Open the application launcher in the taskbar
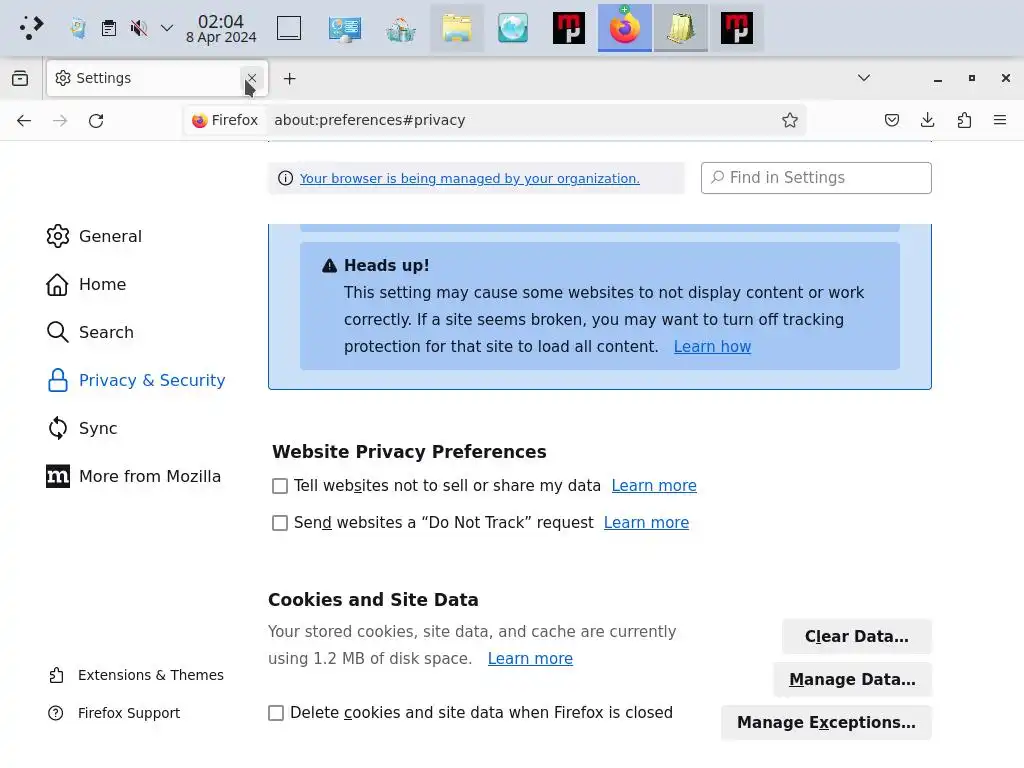The image size is (1024, 768). 31,27
